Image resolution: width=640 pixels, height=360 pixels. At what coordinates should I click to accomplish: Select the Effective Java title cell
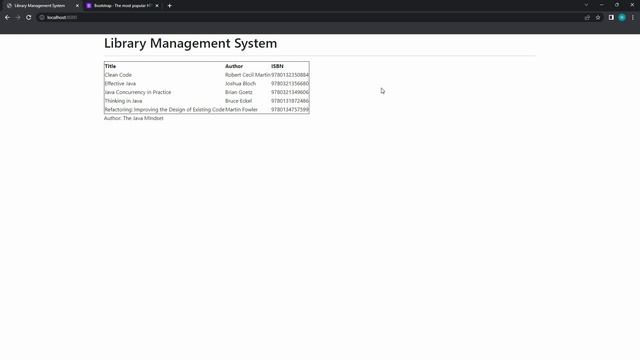click(120, 84)
